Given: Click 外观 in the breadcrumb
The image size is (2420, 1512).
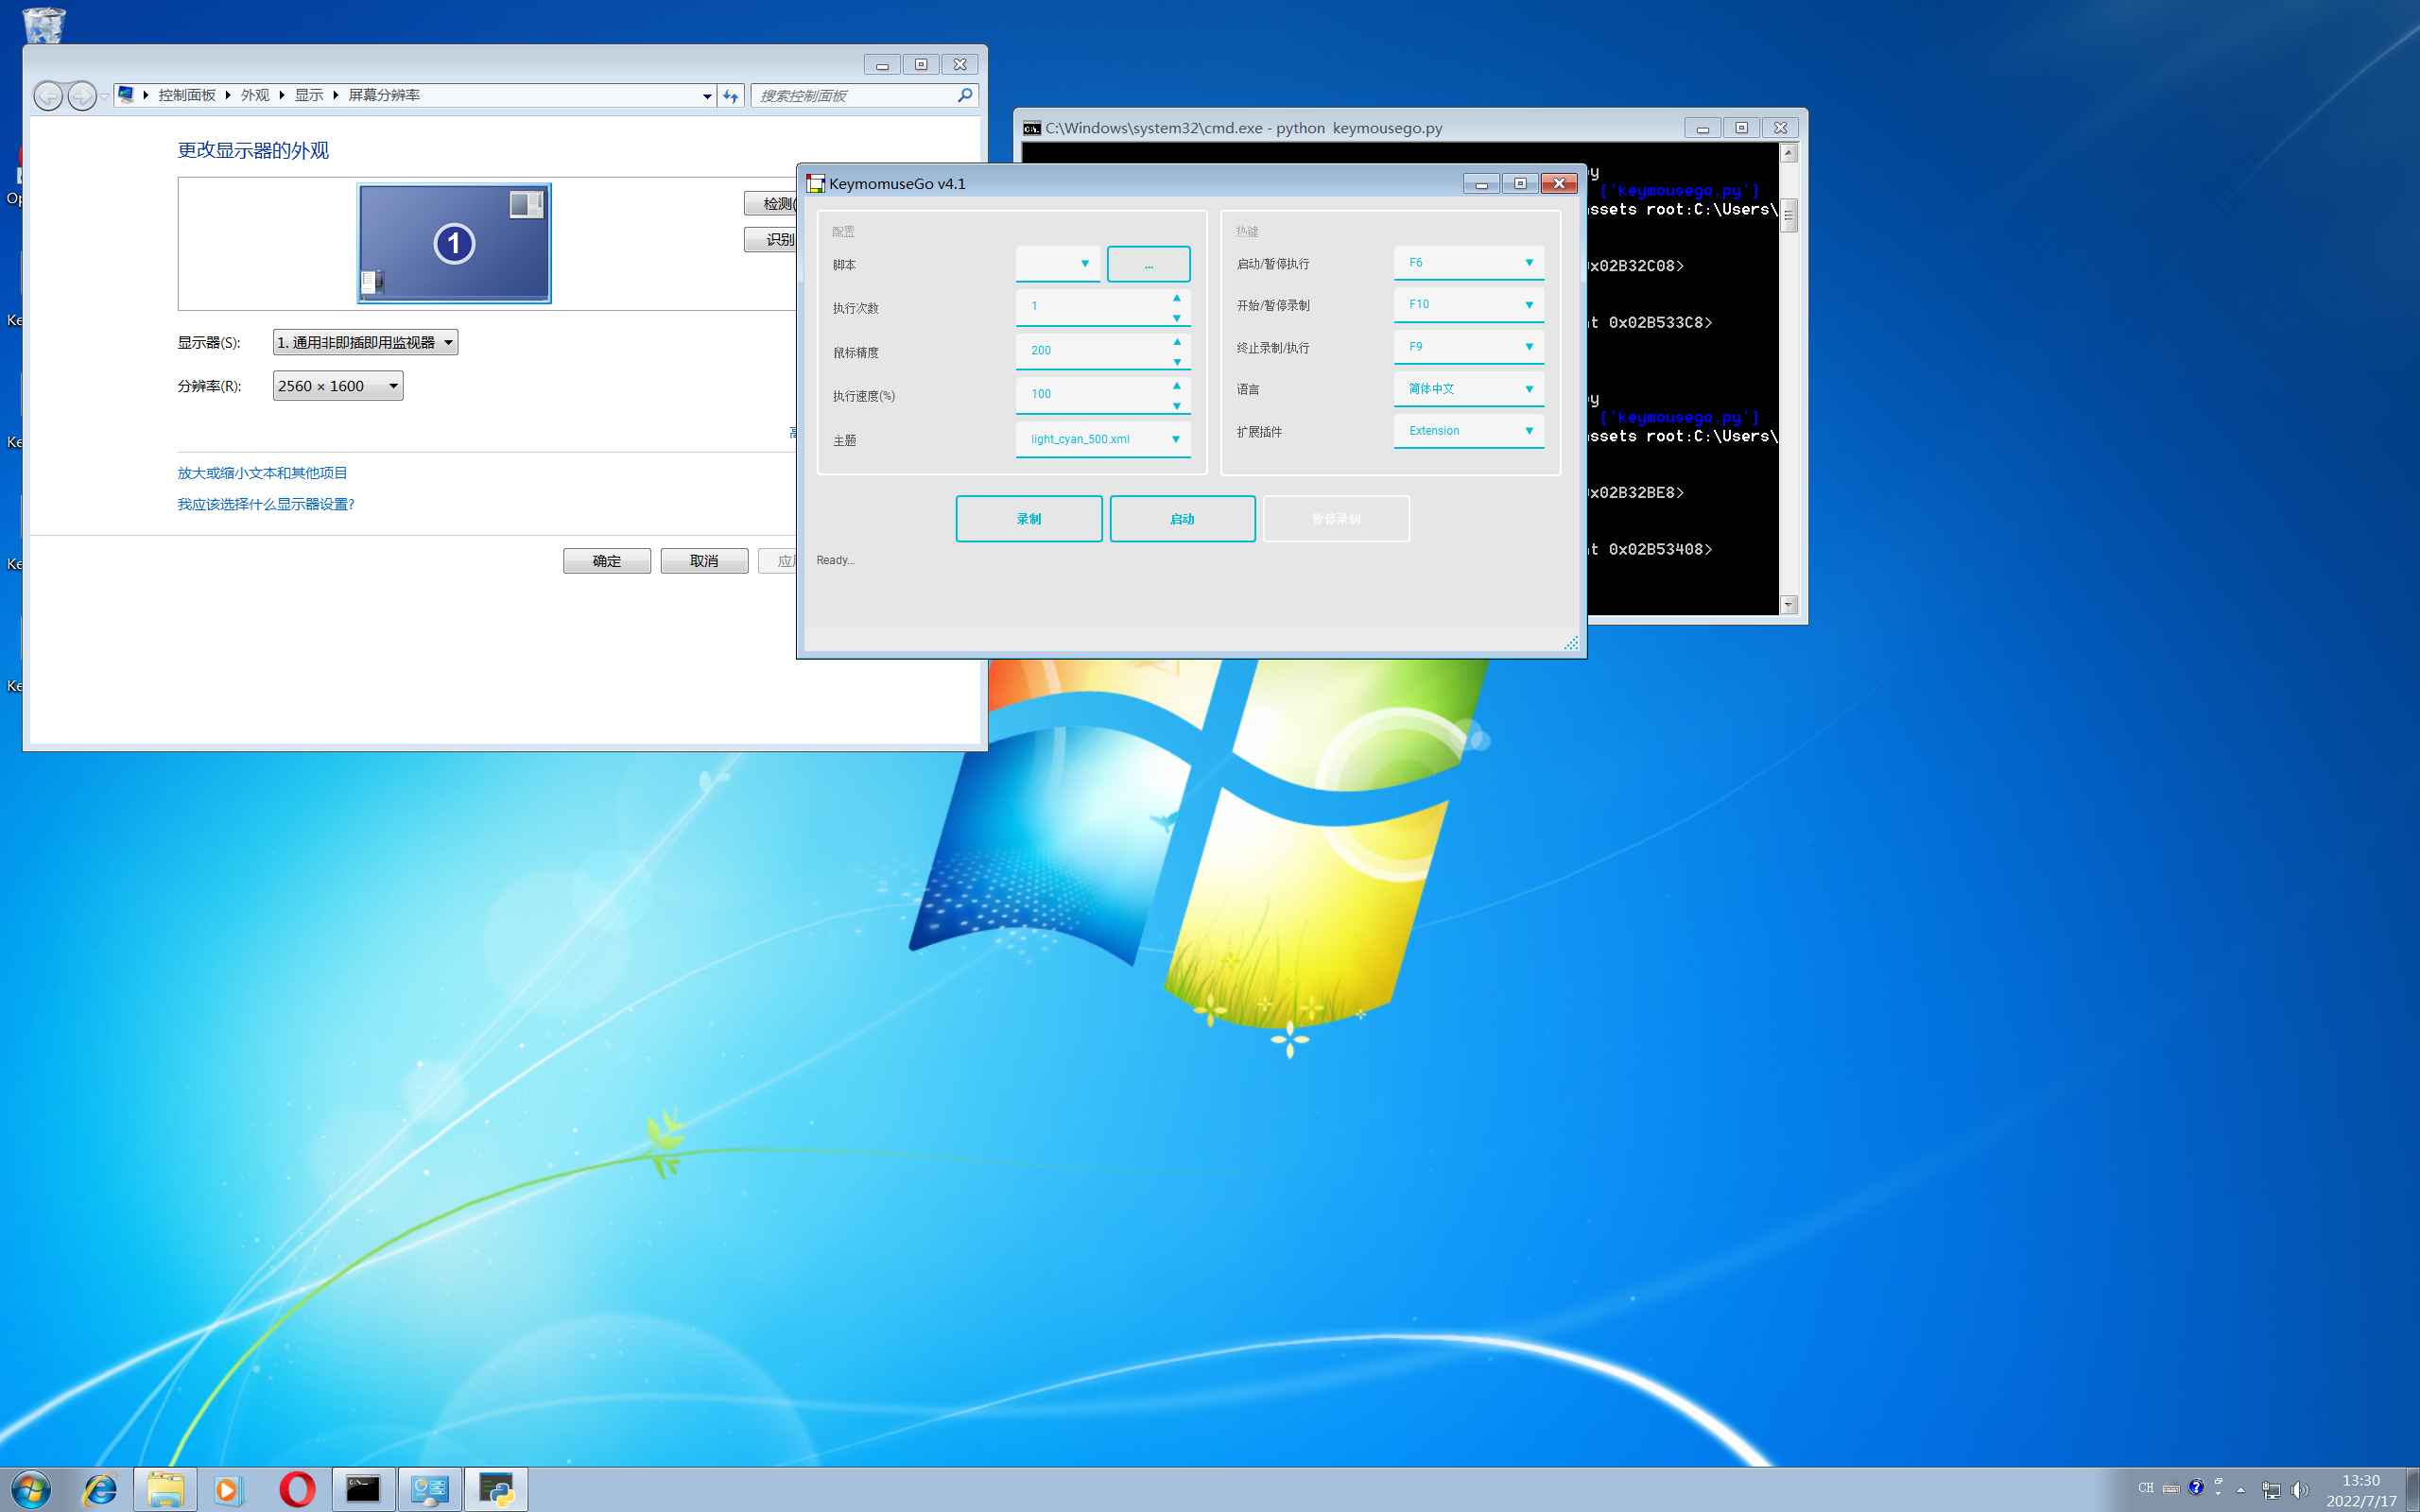Looking at the screenshot, I should coord(255,95).
